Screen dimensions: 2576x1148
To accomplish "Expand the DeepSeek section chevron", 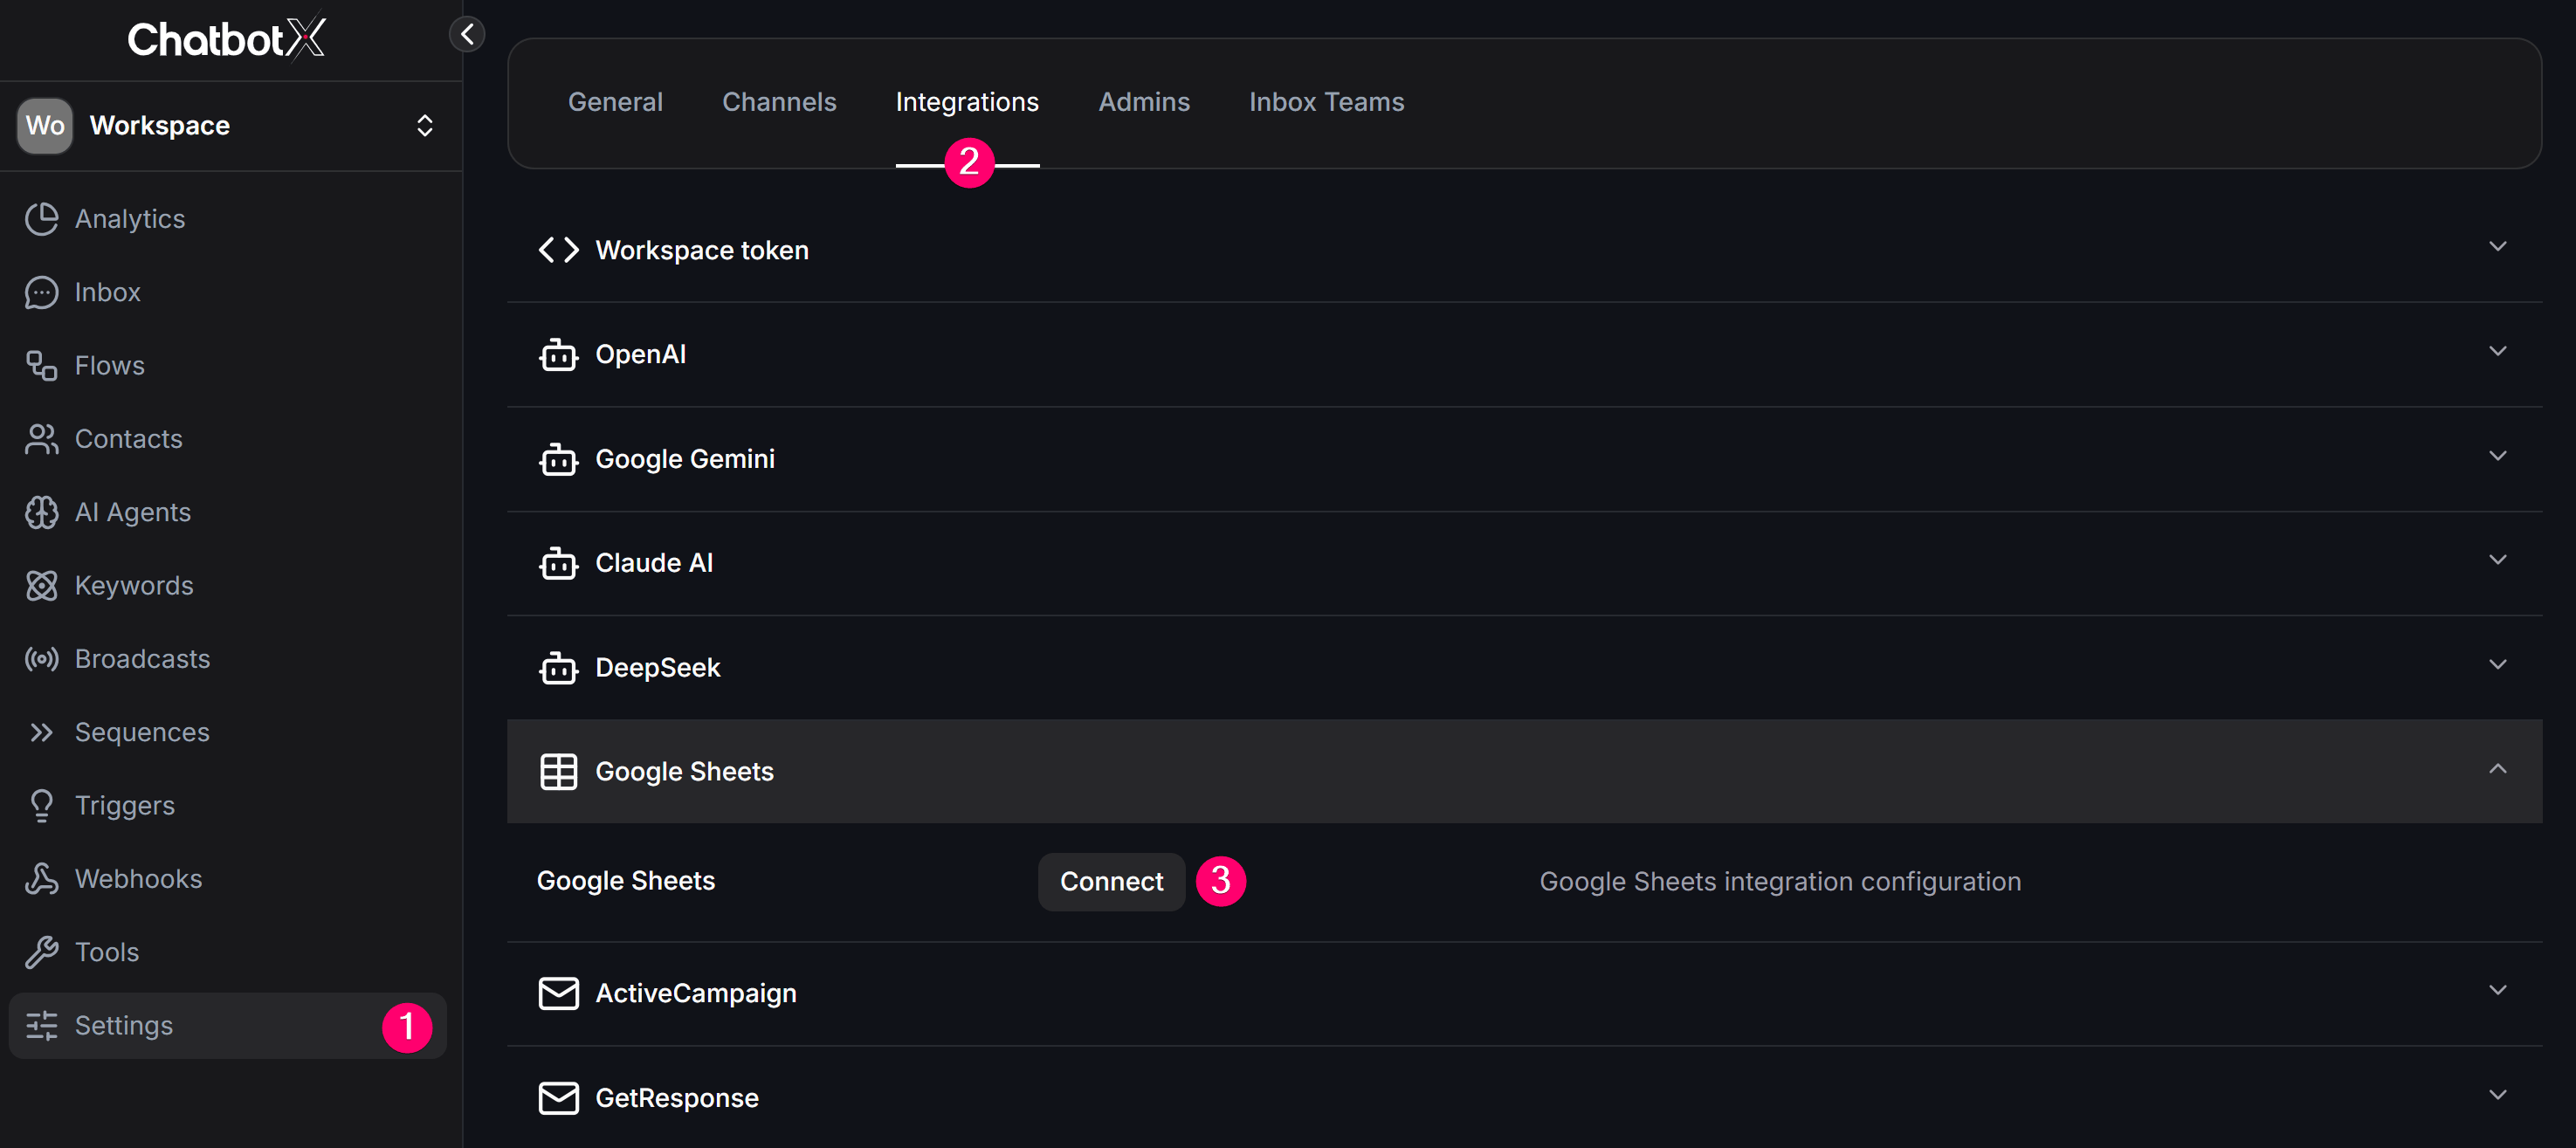I will [x=2497, y=665].
